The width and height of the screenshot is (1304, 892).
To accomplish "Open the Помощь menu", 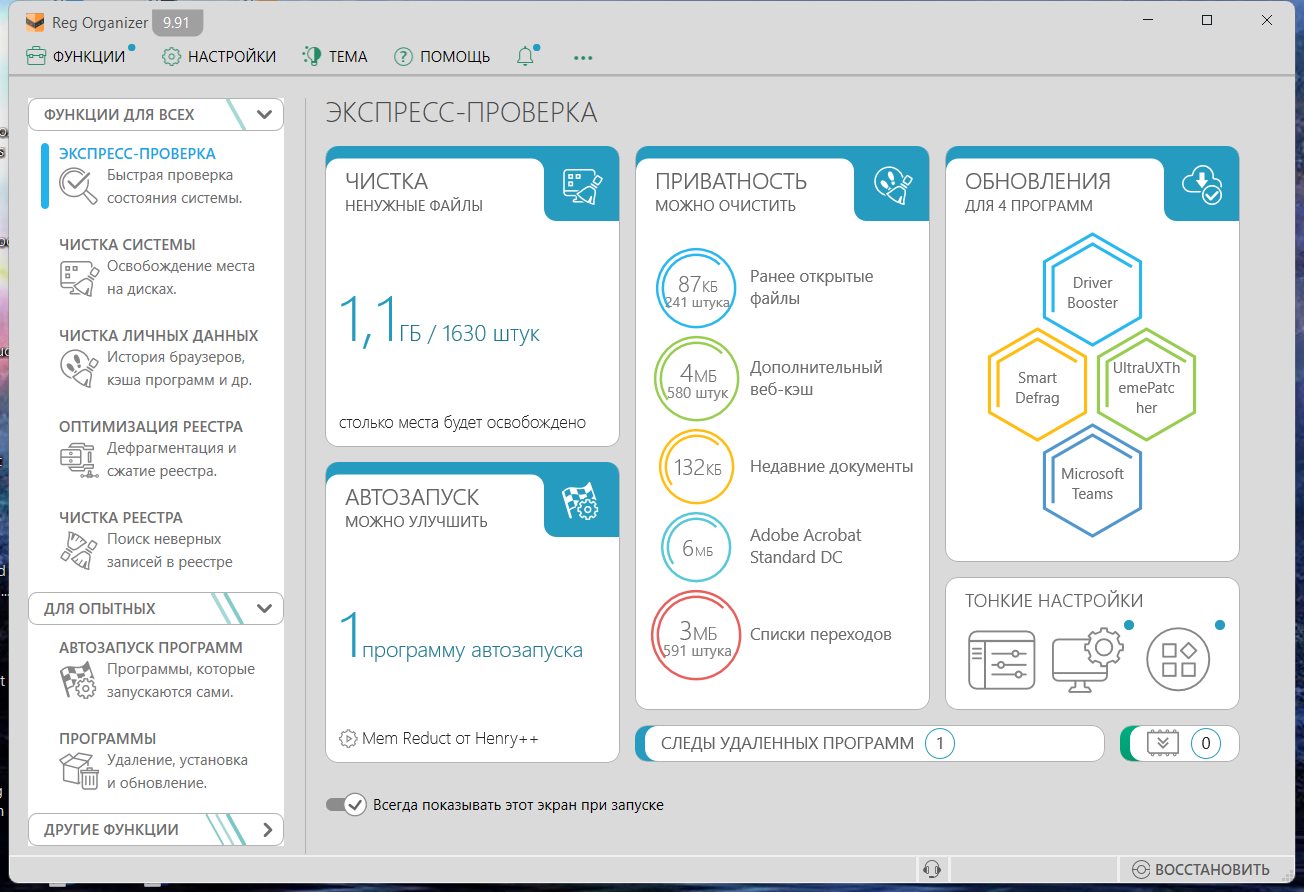I will tap(442, 57).
